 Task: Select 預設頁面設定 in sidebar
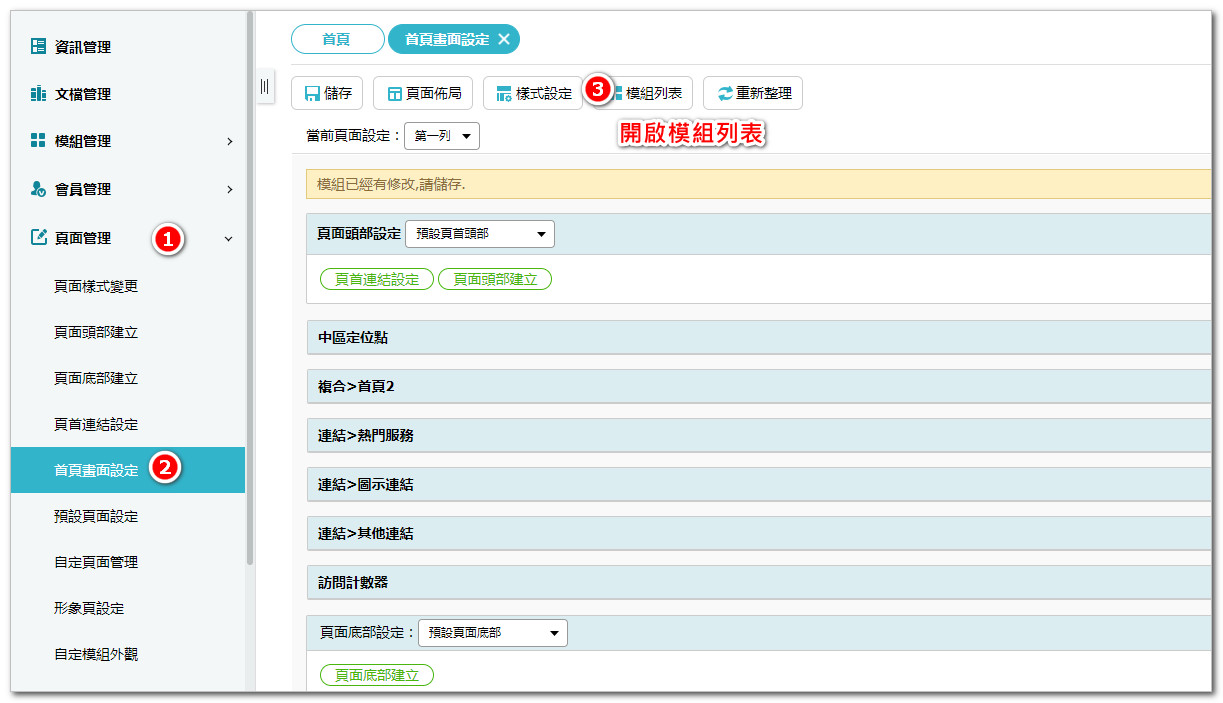(x=96, y=516)
